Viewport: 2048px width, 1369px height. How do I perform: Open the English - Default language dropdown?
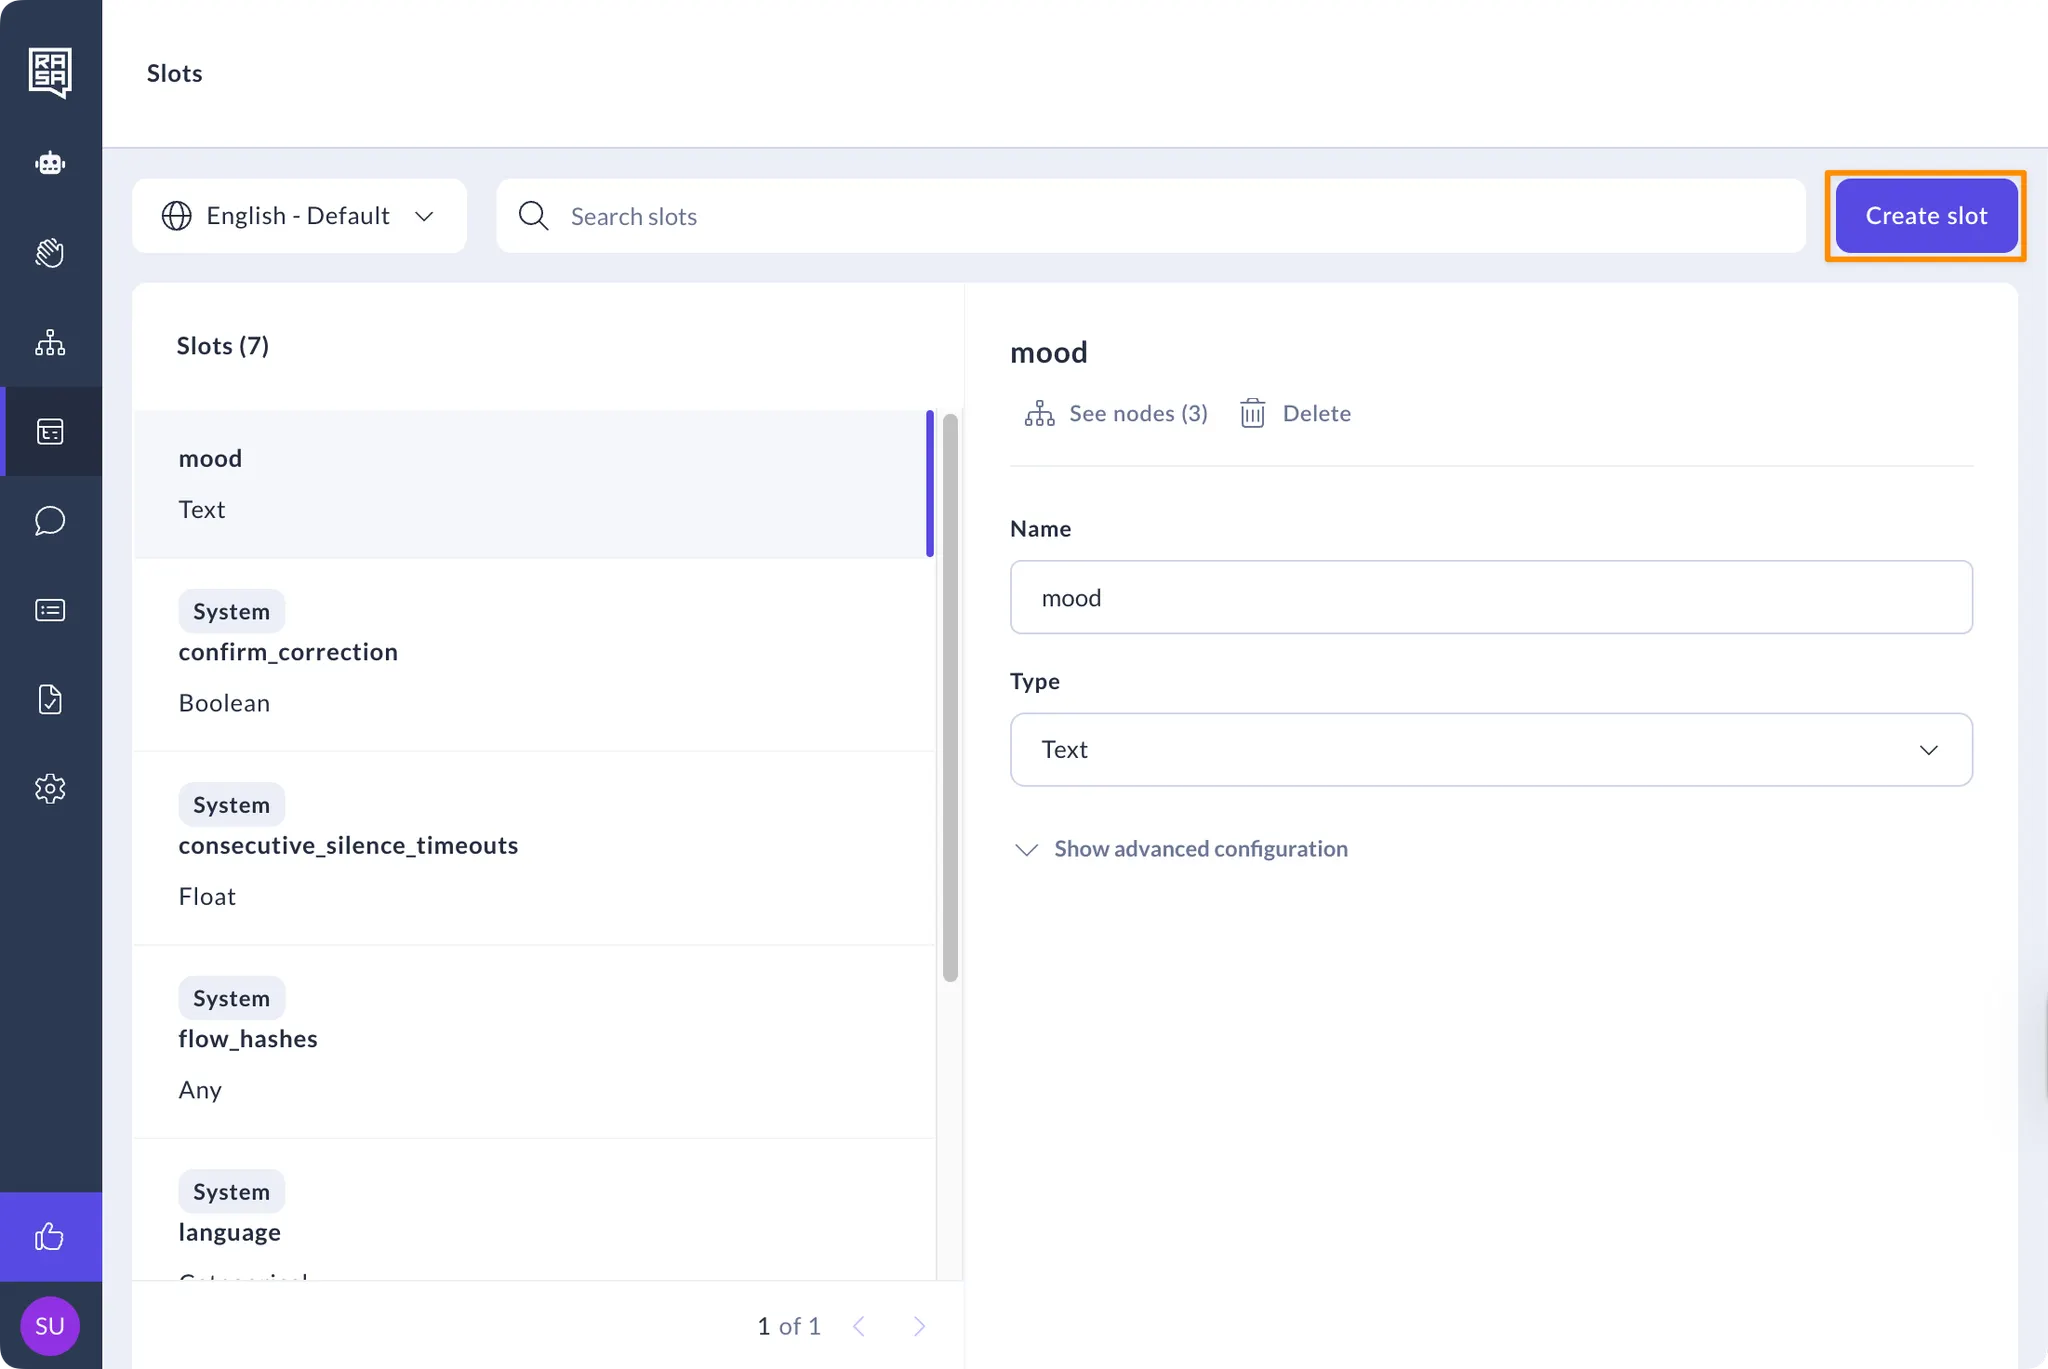(299, 216)
